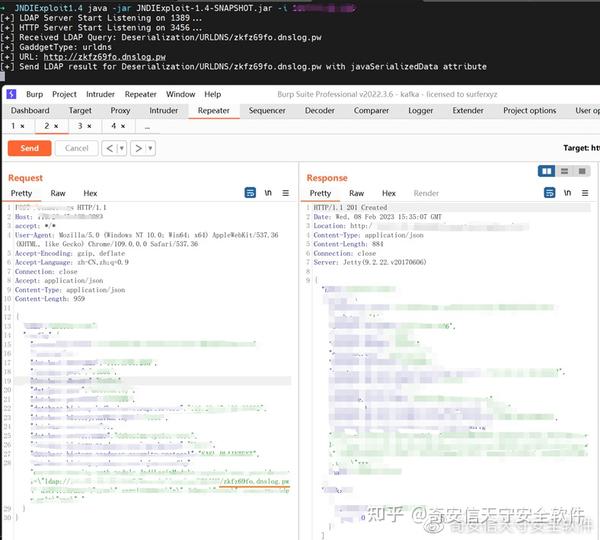Click the Target host label
This screenshot has width=600, height=540.
pyautogui.click(x=581, y=148)
